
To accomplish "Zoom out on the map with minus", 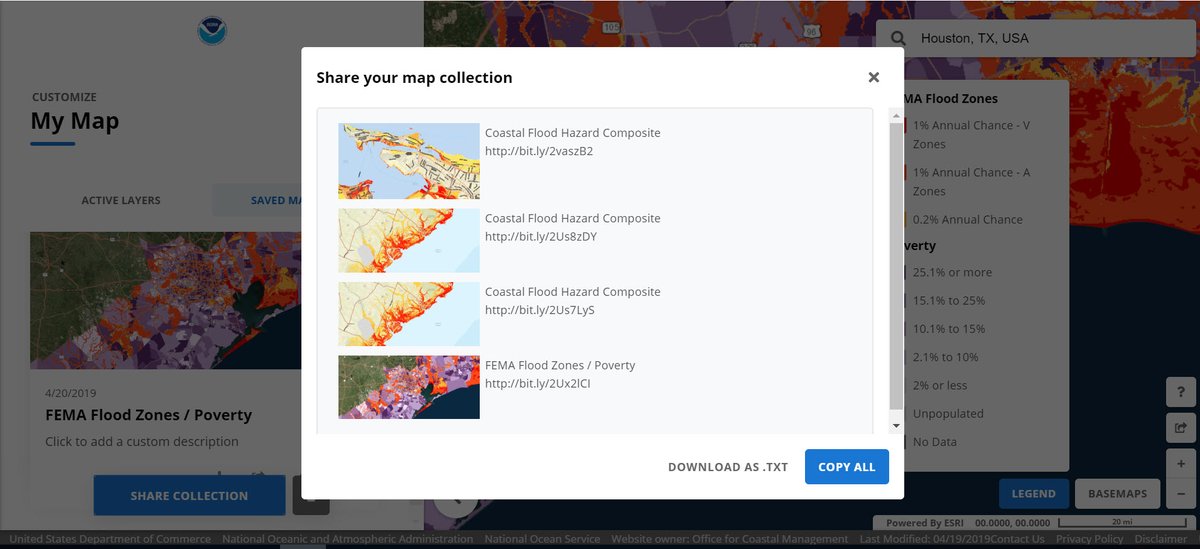I will coord(1181,493).
